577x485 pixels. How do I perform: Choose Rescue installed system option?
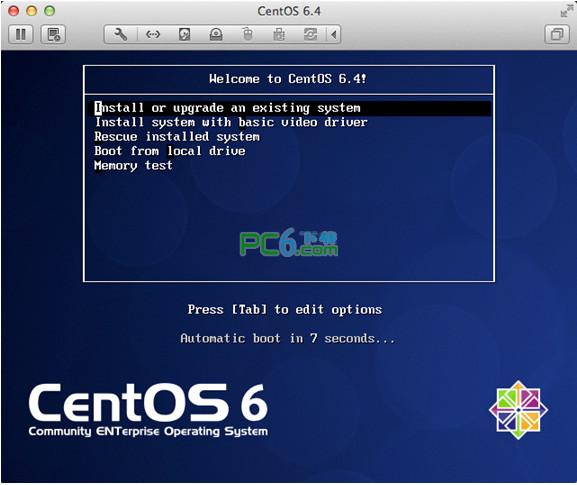177,137
